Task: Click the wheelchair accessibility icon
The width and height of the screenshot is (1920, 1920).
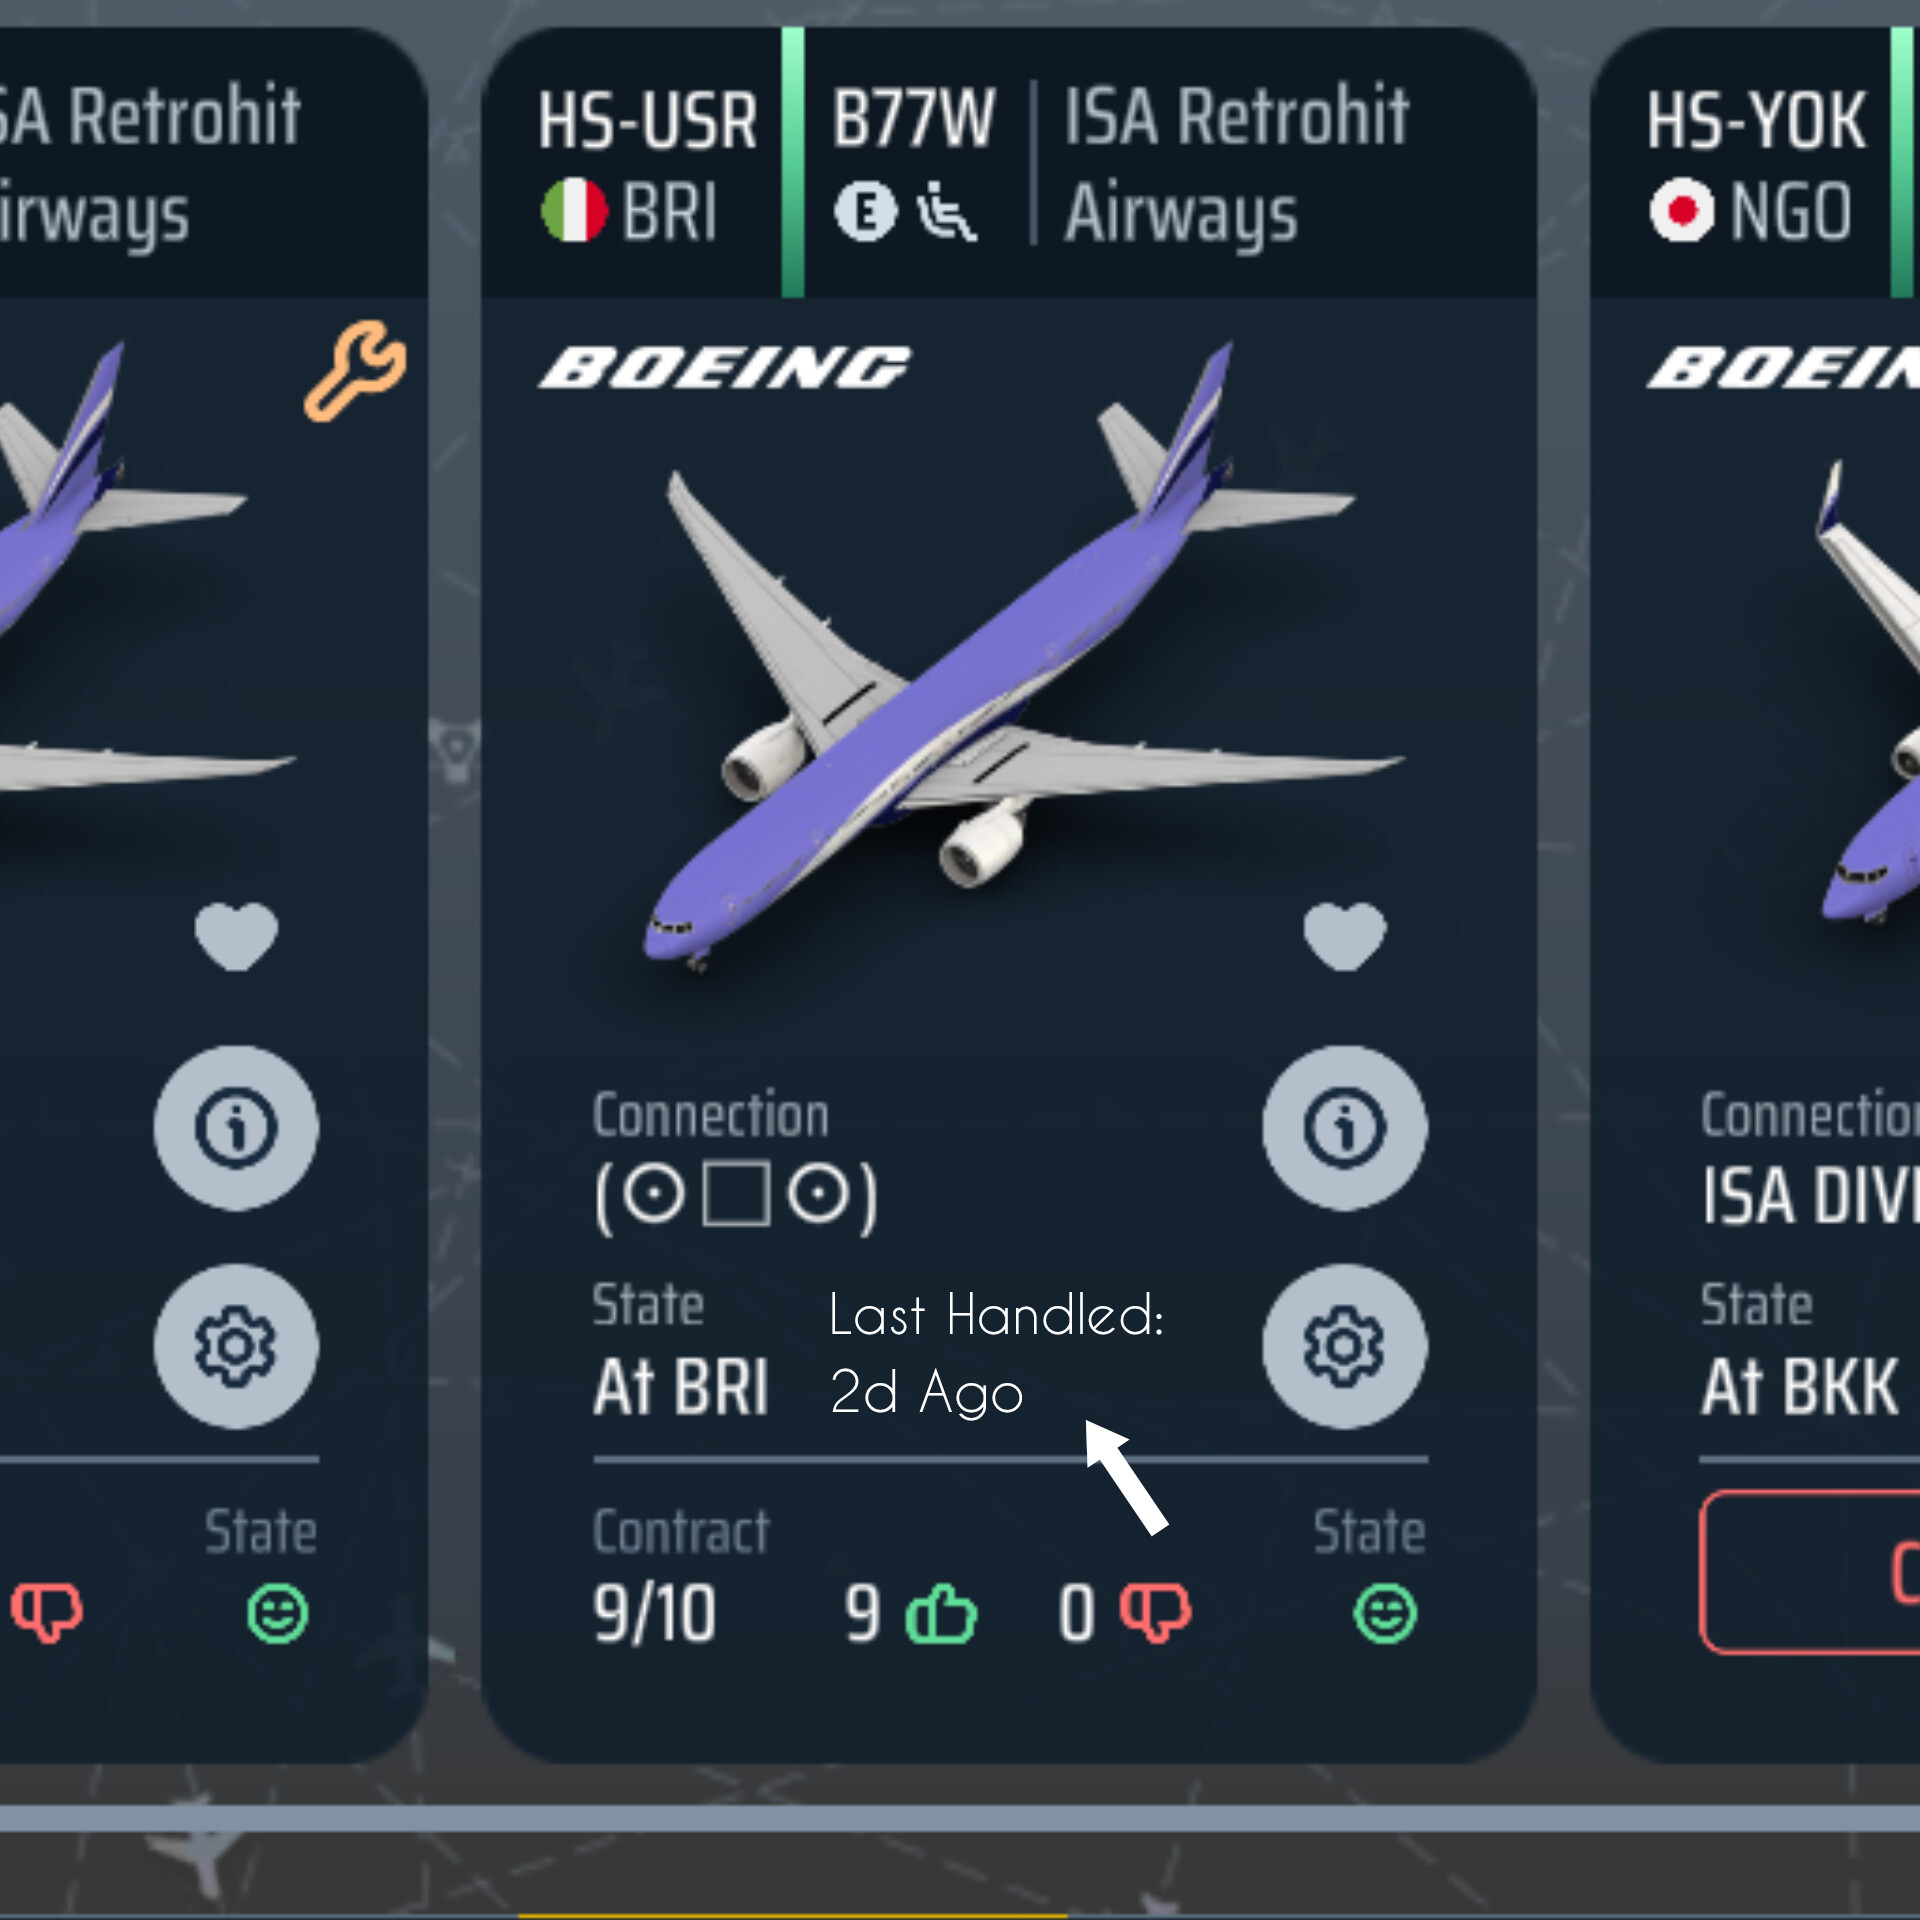Action: (946, 211)
